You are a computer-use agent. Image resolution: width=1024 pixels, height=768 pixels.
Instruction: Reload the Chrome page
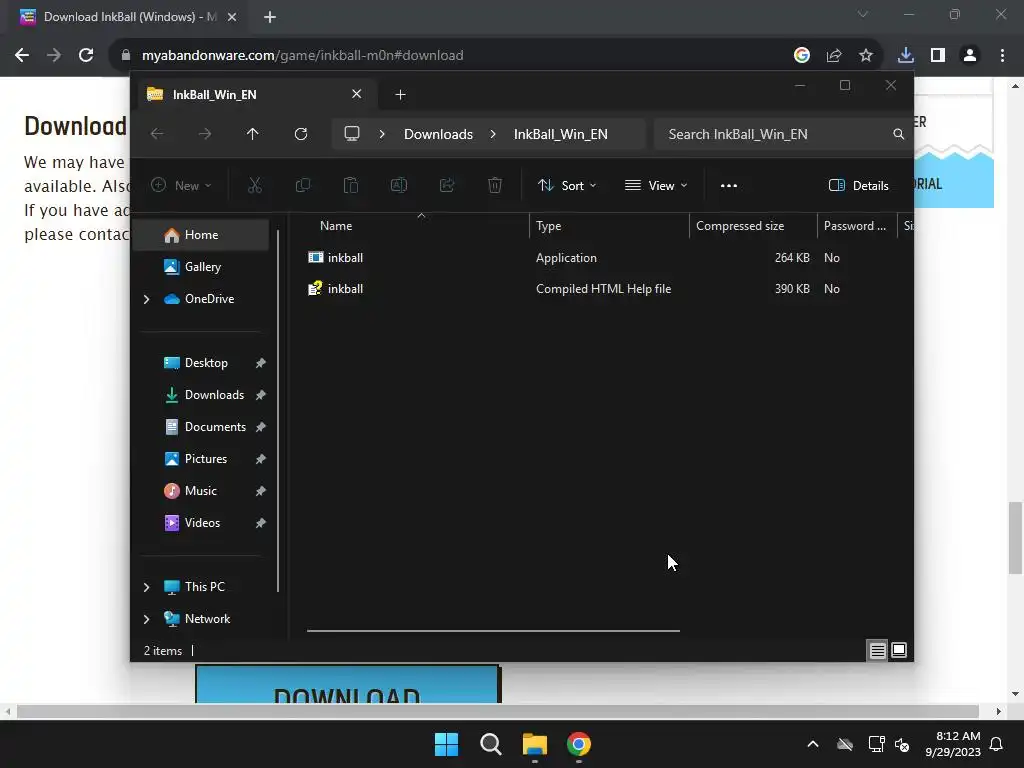tap(86, 56)
